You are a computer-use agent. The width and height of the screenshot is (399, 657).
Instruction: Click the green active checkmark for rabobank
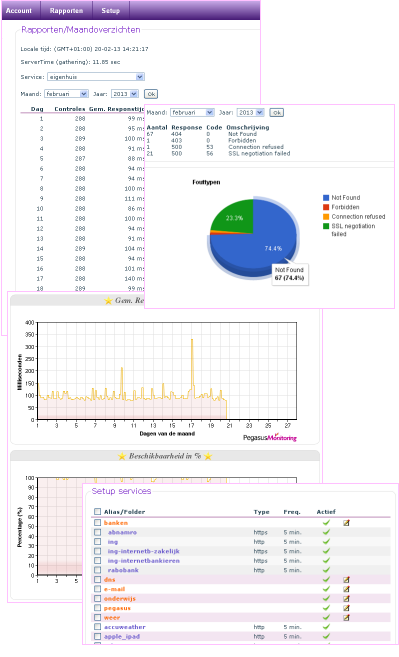[x=326, y=570]
